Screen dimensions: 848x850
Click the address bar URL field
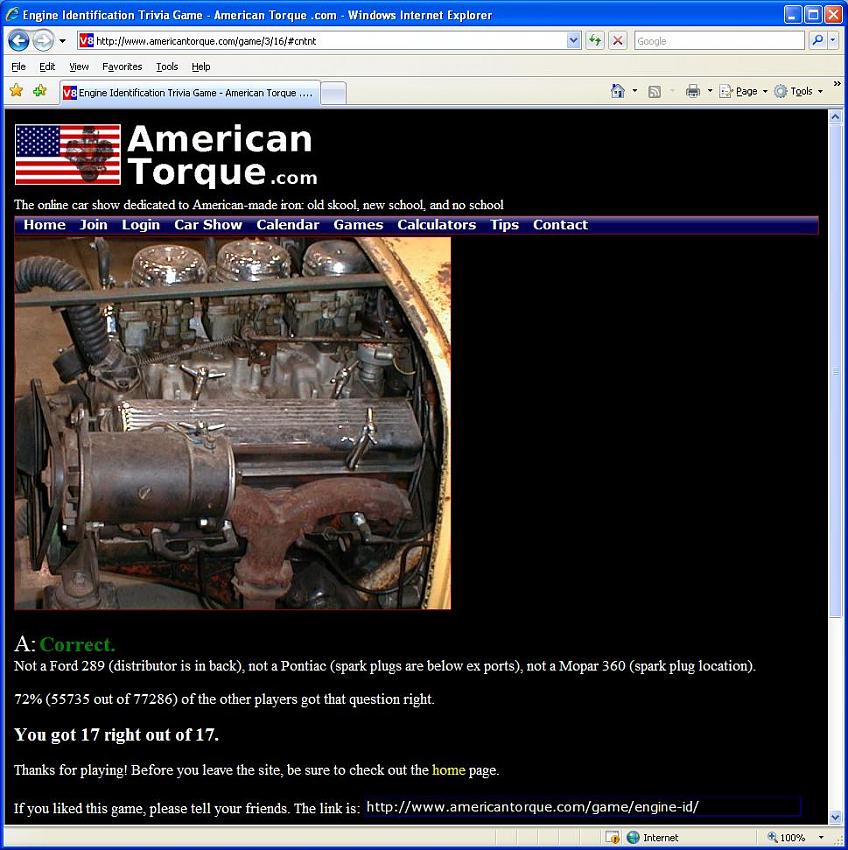pyautogui.click(x=331, y=41)
